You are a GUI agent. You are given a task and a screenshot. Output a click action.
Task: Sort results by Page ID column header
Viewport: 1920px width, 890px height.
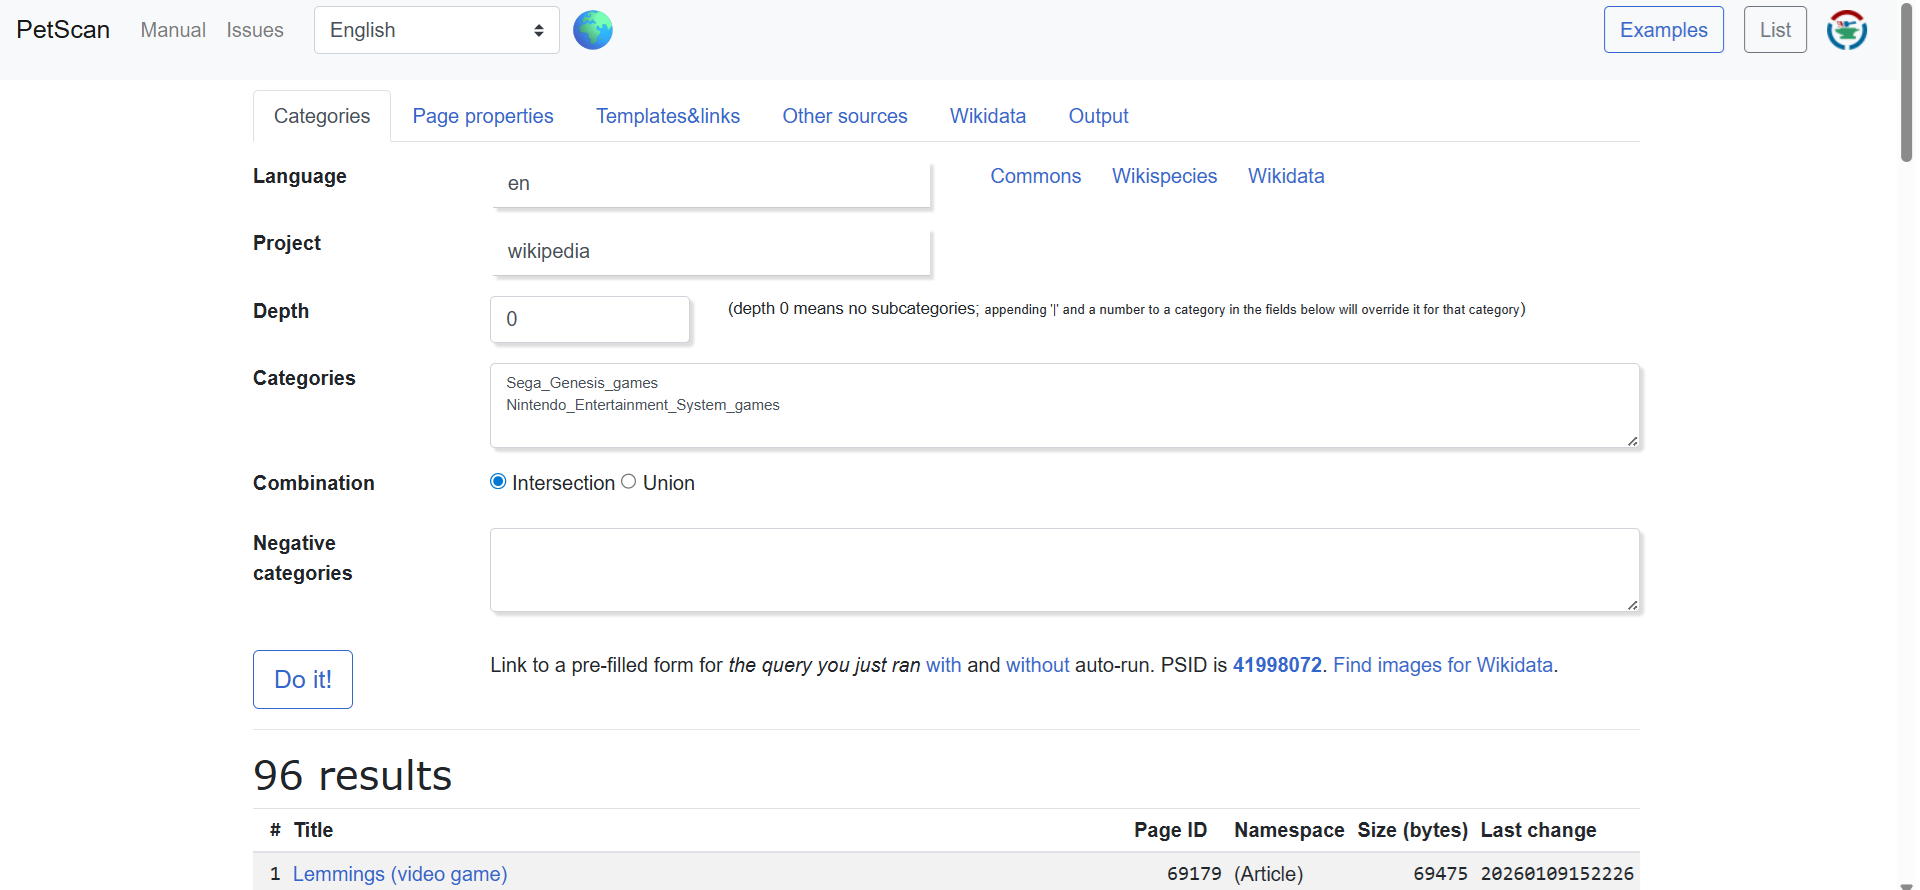click(1170, 830)
